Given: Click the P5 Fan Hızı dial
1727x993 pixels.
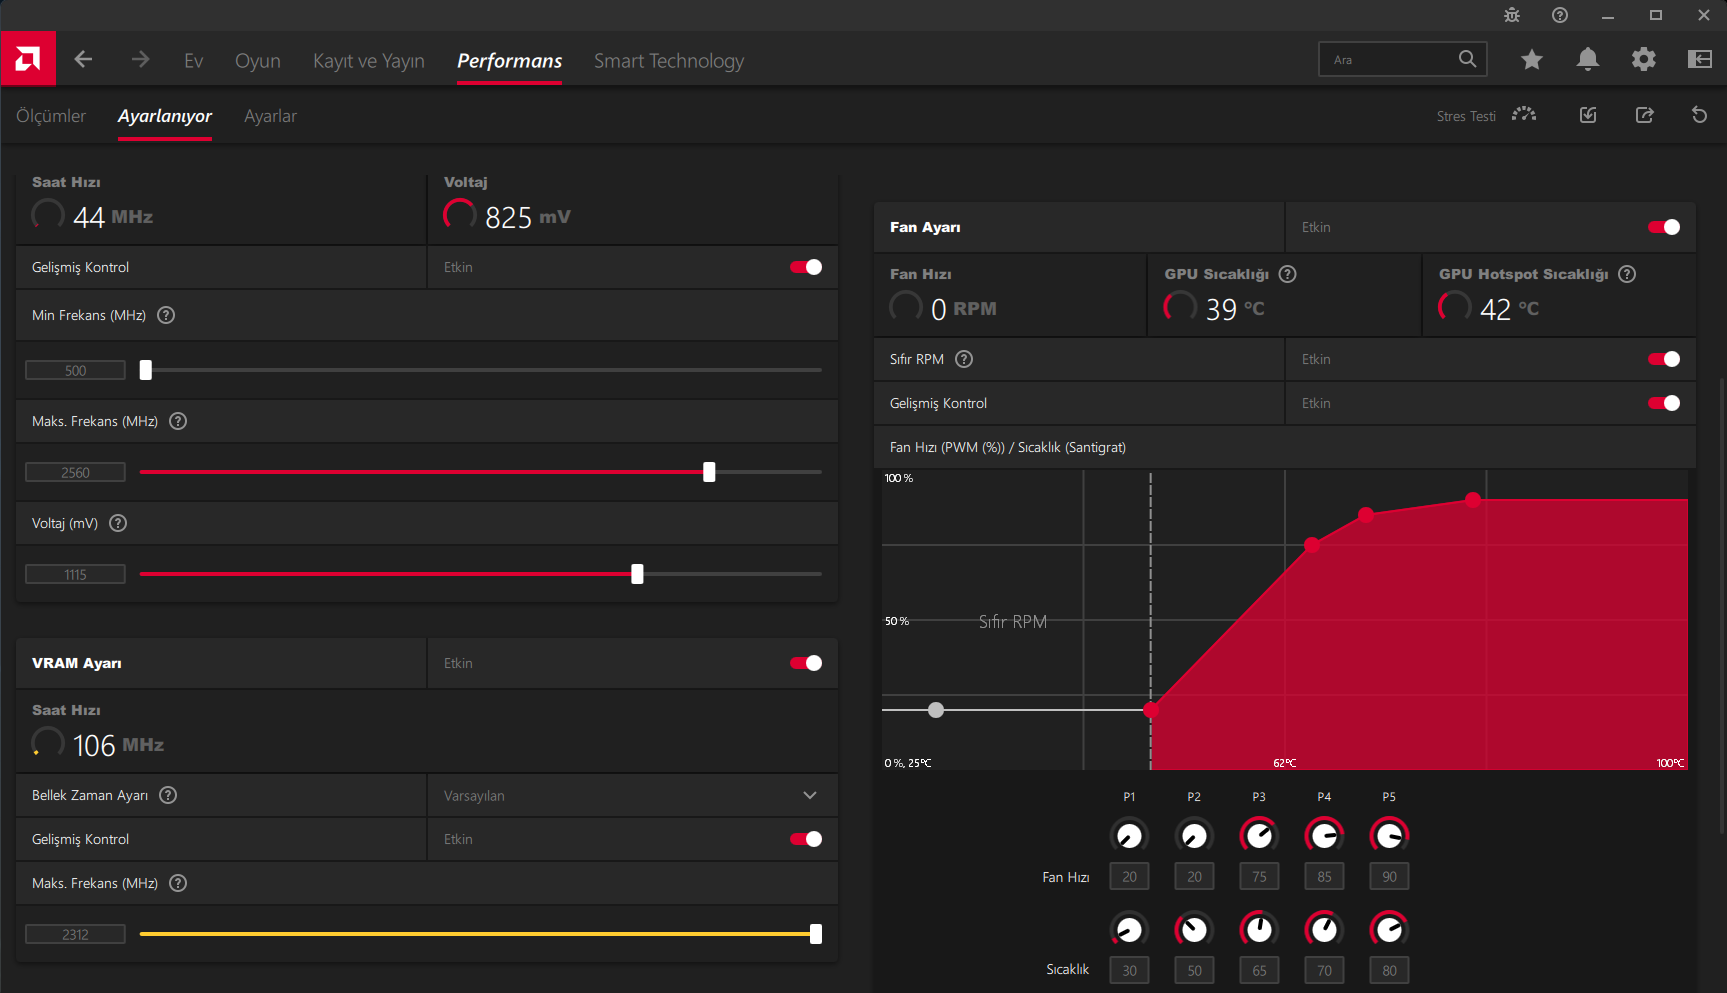Looking at the screenshot, I should tap(1389, 835).
